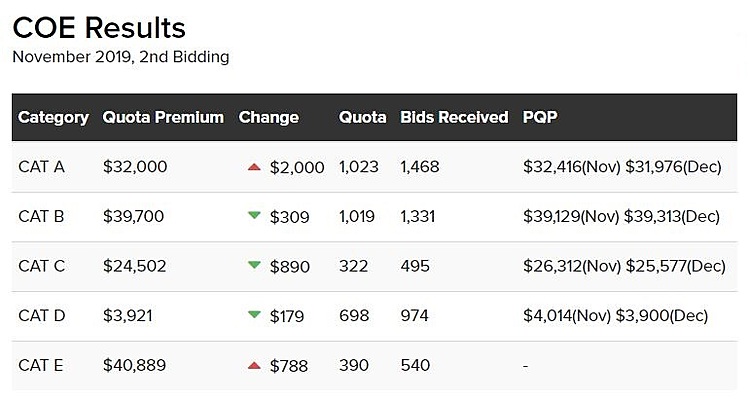Select the November 2019, 2nd Bidding subtitle
The height and width of the screenshot is (401, 750).
(120, 57)
